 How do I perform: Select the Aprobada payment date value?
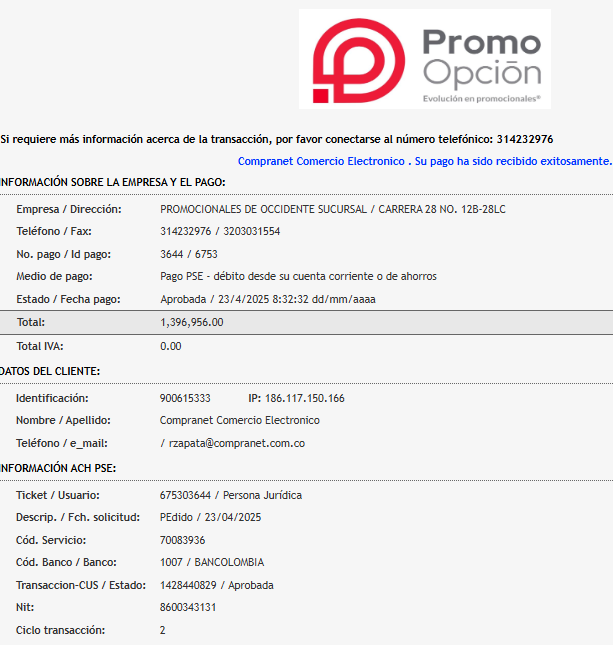(x=268, y=299)
